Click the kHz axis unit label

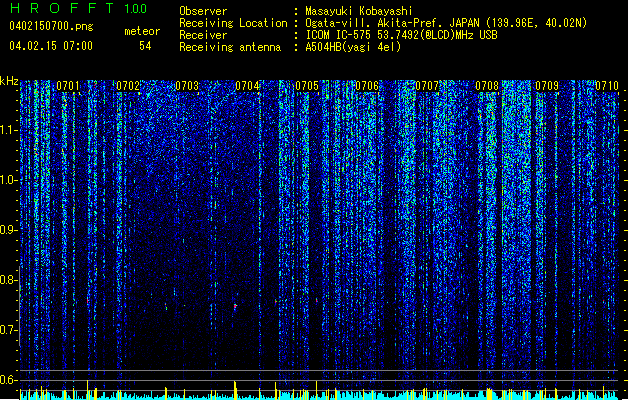point(9,81)
